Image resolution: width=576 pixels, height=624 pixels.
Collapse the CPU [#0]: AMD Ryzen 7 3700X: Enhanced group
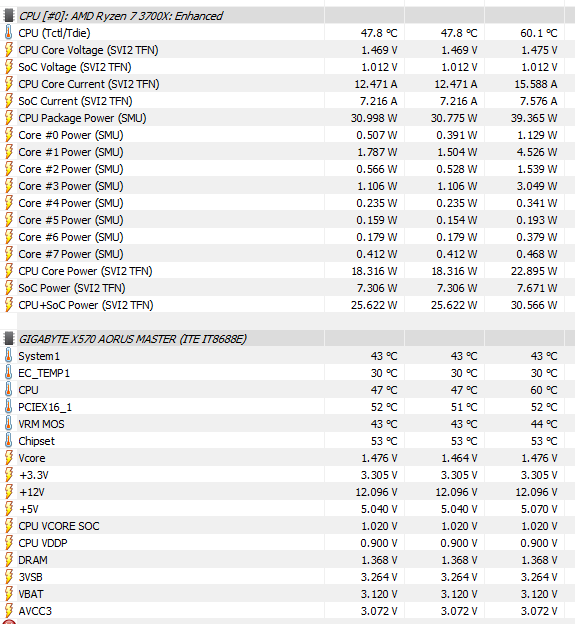[x=121, y=16]
